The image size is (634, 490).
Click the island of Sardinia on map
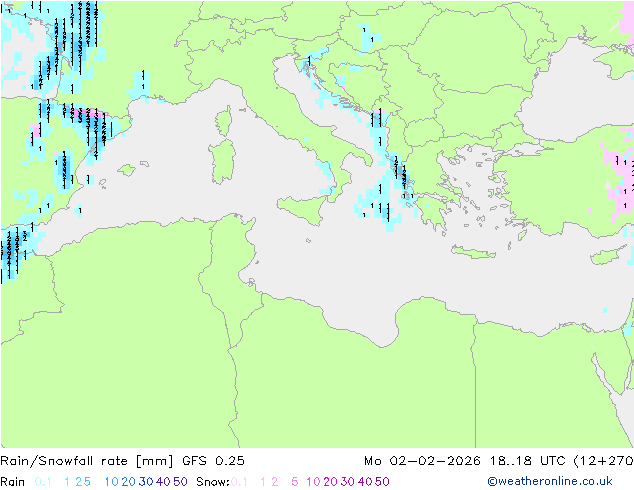click(x=222, y=162)
